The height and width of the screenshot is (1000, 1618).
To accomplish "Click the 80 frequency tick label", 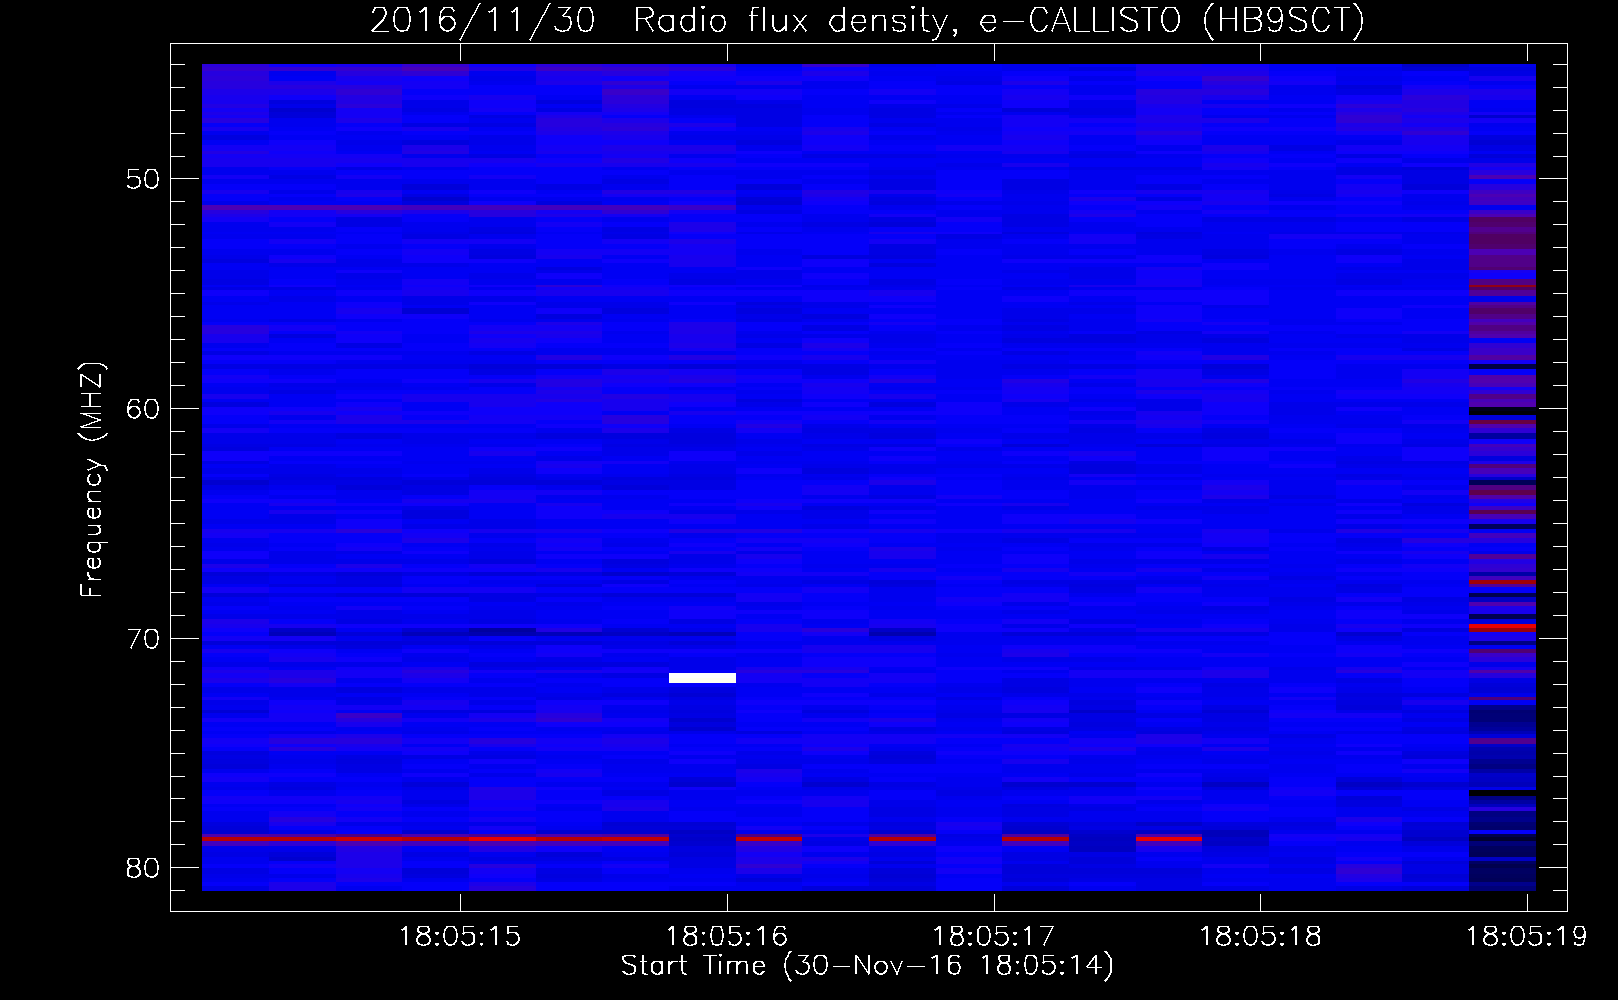I will [143, 868].
